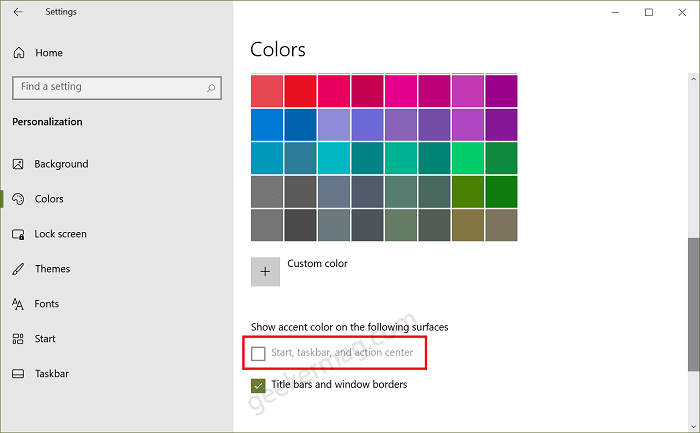Click the back arrow icon
The height and width of the screenshot is (433, 700).
[x=18, y=12]
